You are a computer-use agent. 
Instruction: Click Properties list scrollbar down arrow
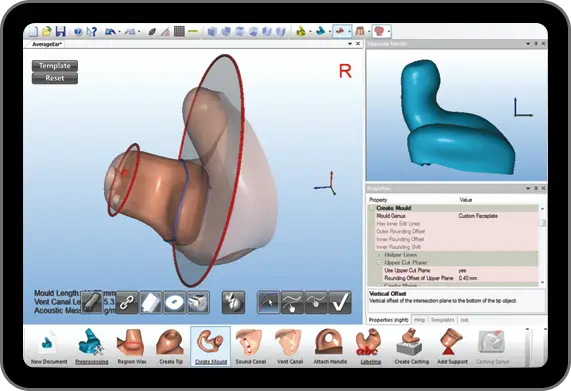(543, 282)
